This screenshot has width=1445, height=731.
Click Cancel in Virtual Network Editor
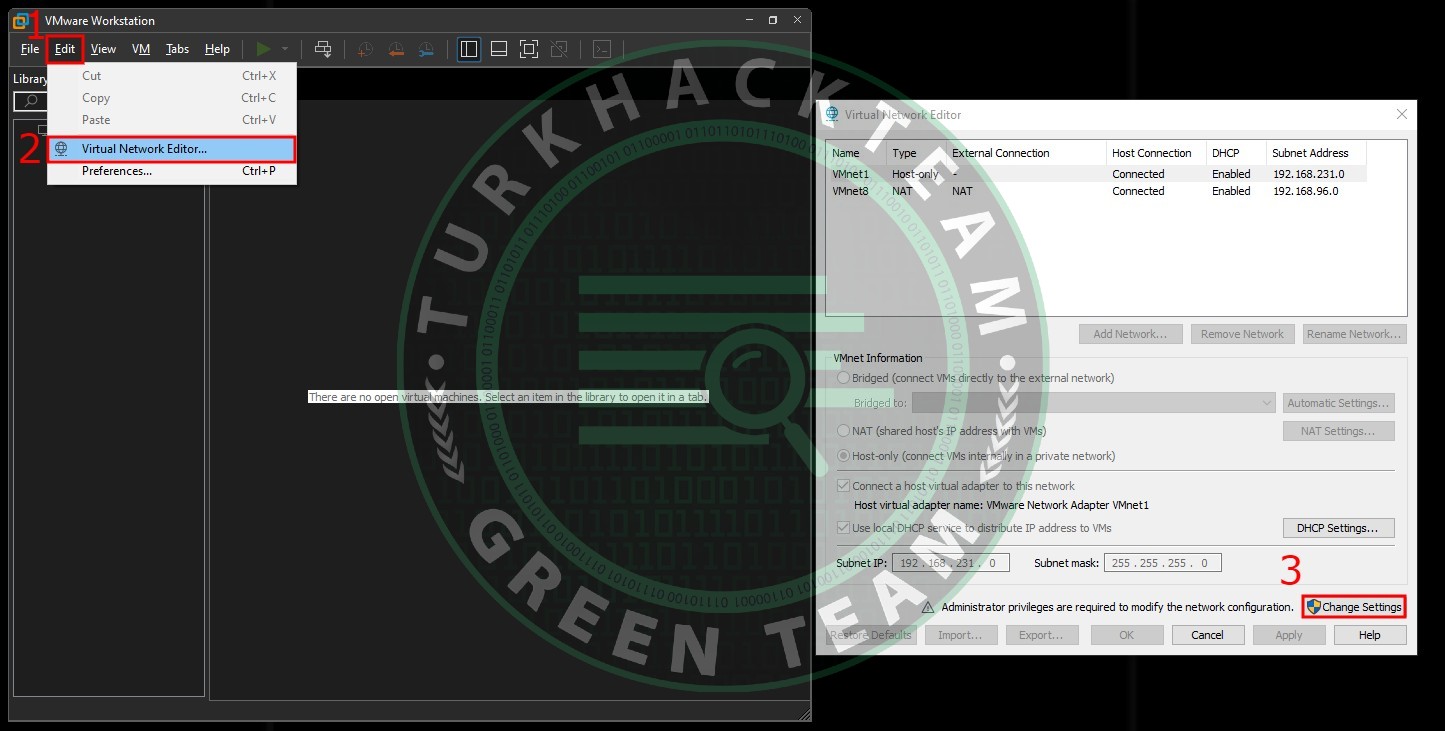click(1207, 635)
